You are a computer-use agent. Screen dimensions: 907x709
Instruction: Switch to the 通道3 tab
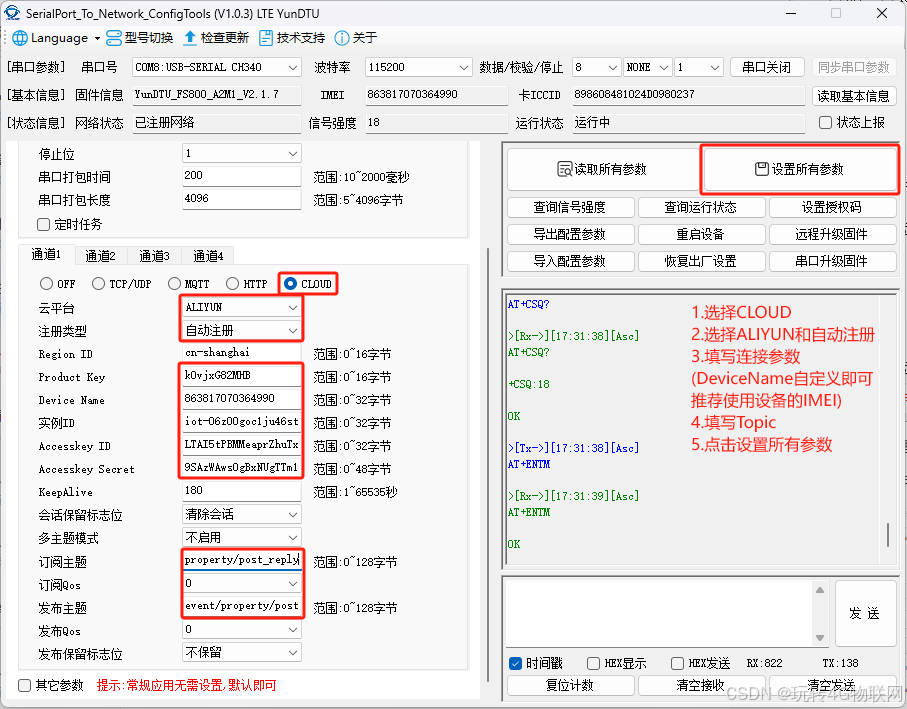[154, 256]
